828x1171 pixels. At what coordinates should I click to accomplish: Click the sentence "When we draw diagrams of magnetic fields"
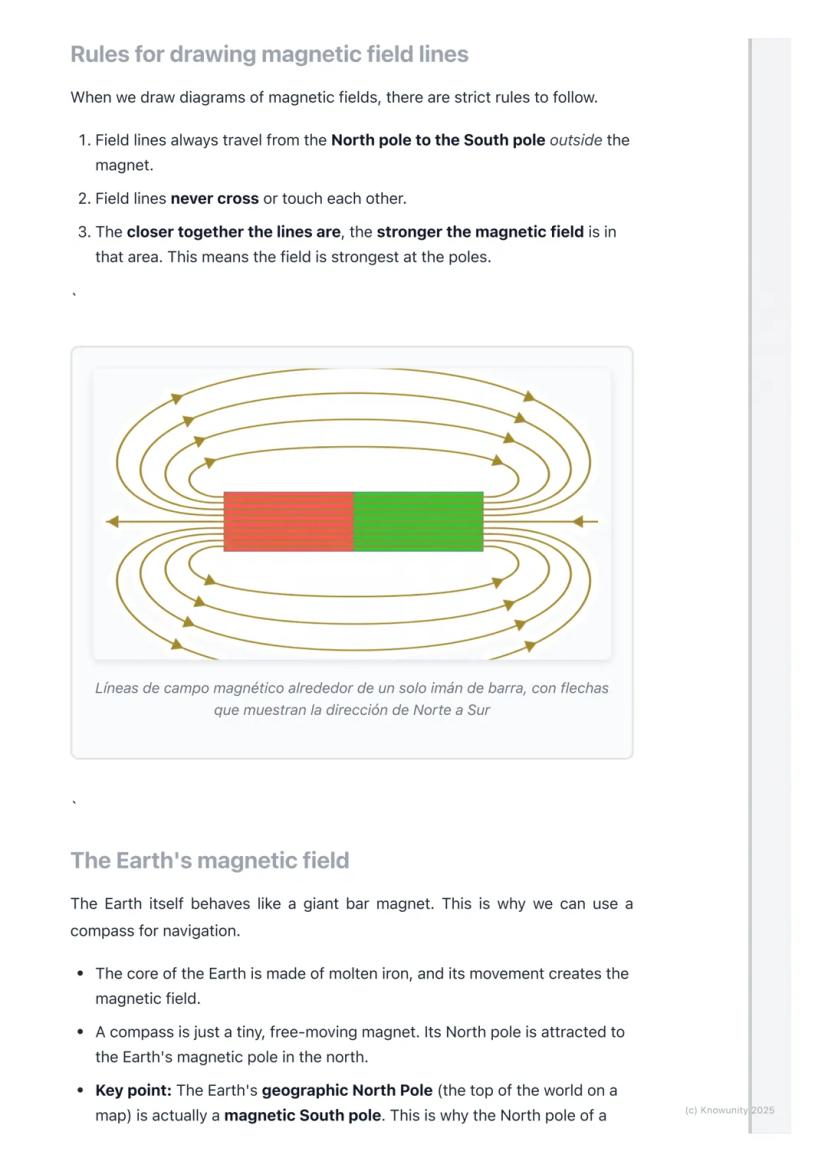tap(334, 98)
